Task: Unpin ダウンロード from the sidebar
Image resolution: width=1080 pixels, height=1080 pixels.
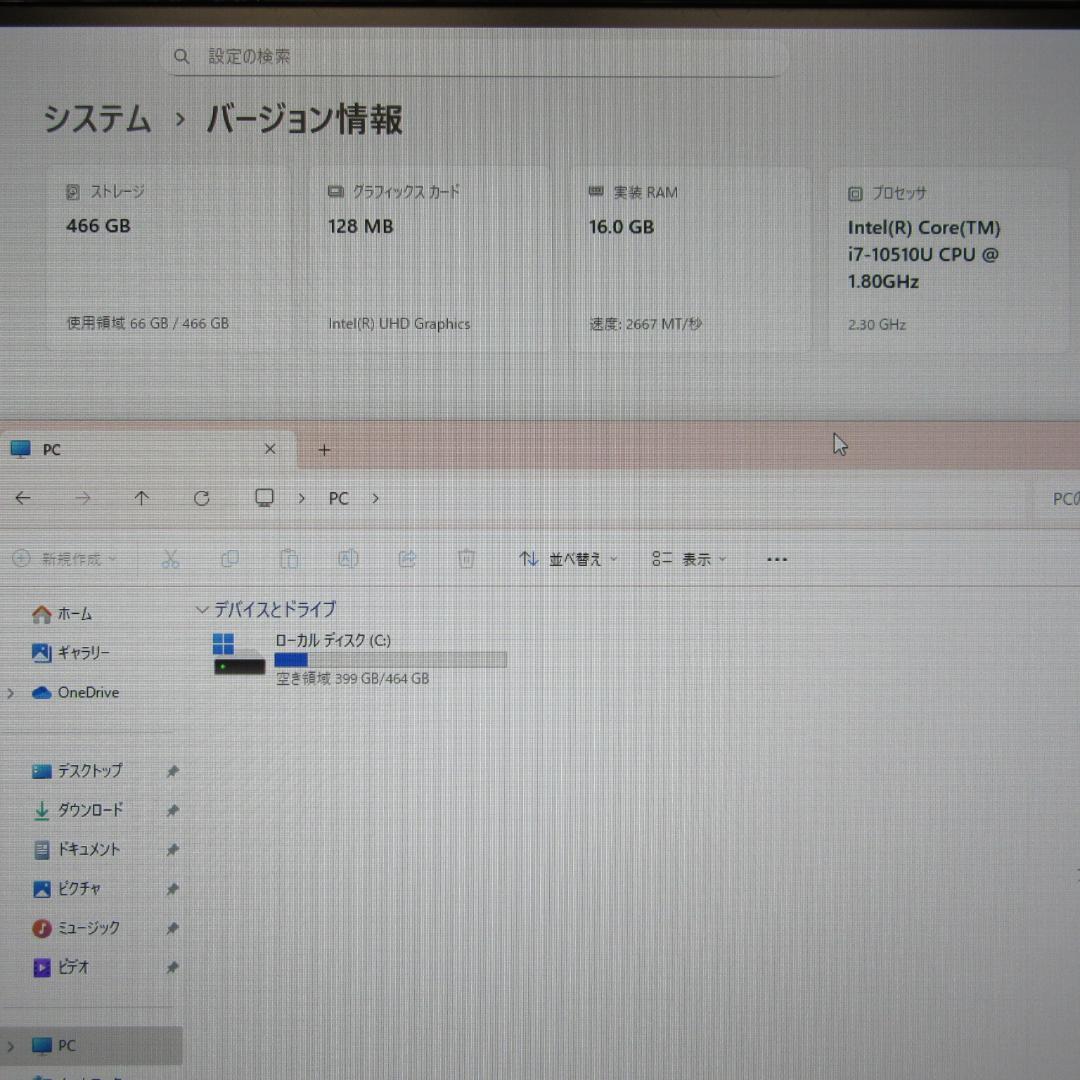Action: click(x=172, y=810)
